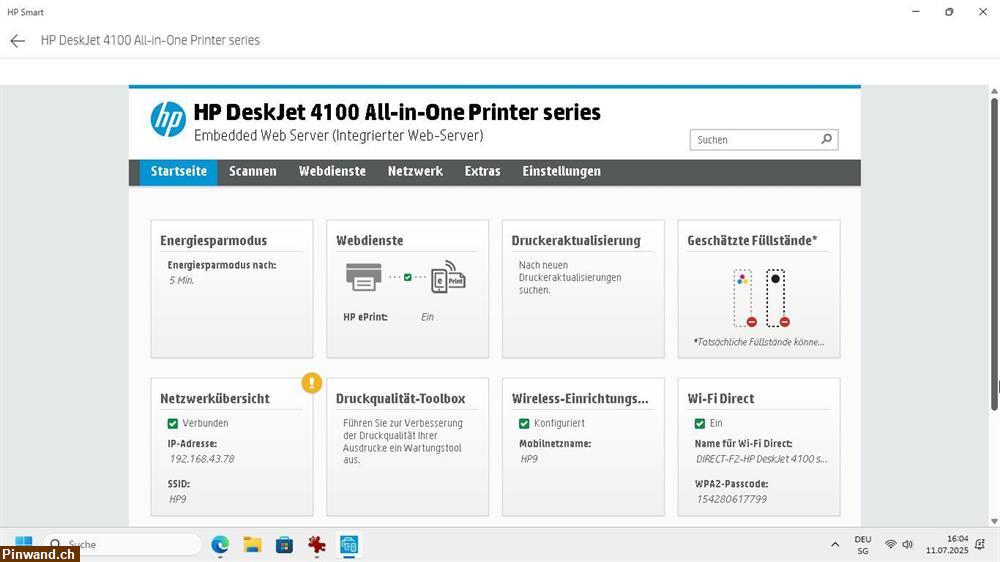This screenshot has height=562, width=1000.
Task: Switch to the Netzwerk tab
Action: tap(415, 172)
